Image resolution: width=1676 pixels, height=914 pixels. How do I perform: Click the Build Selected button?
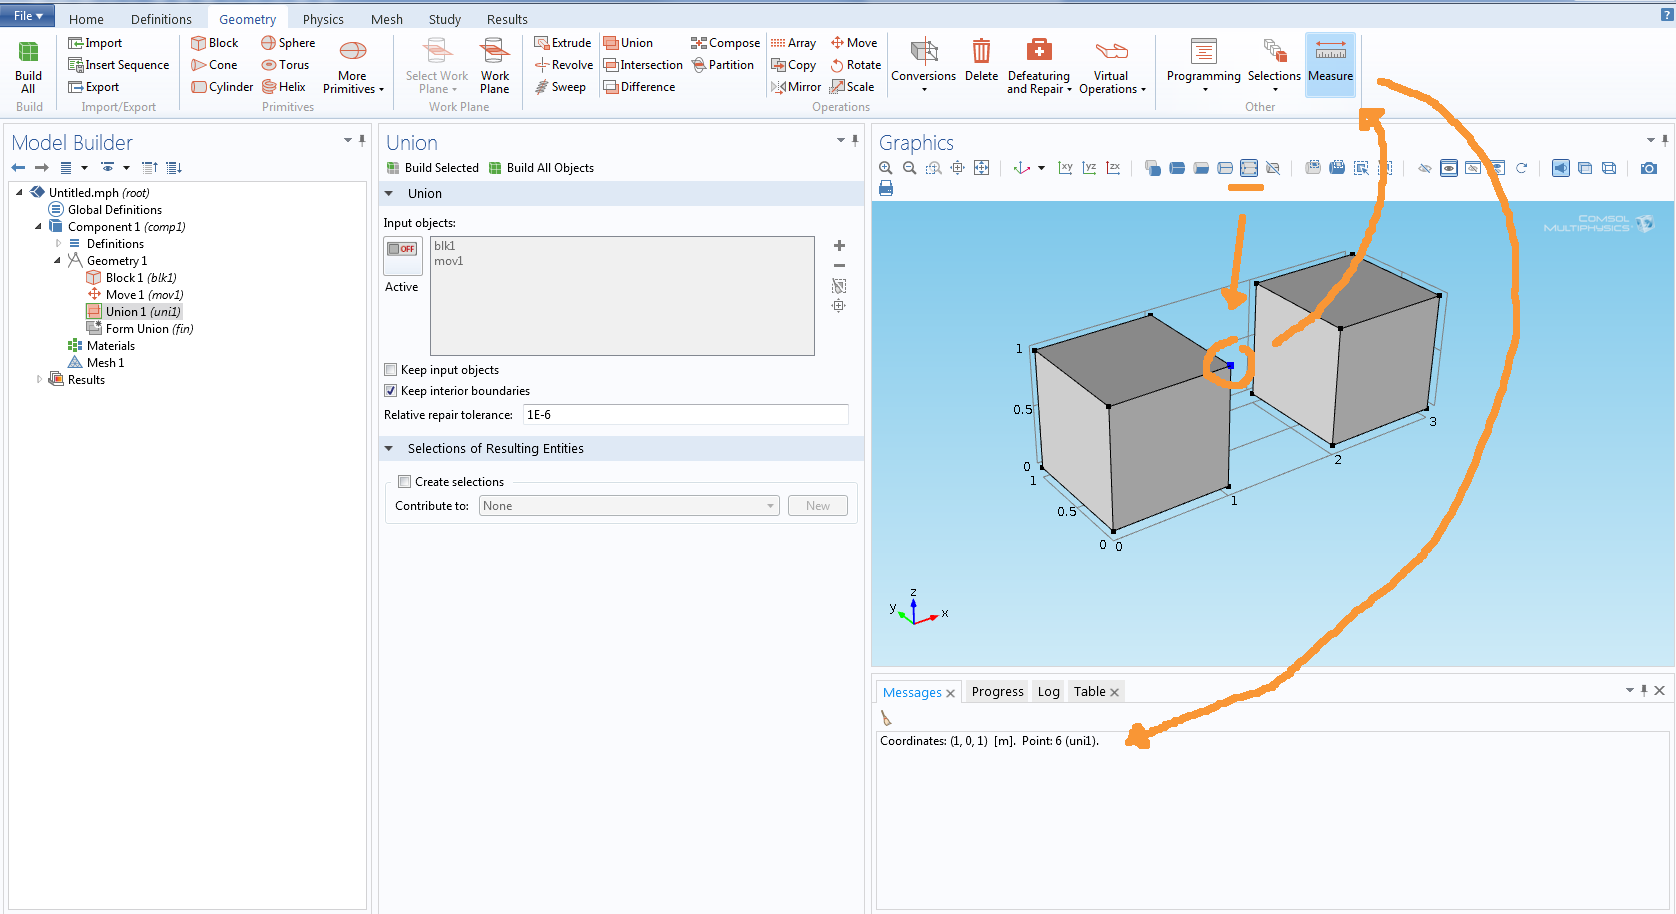432,168
